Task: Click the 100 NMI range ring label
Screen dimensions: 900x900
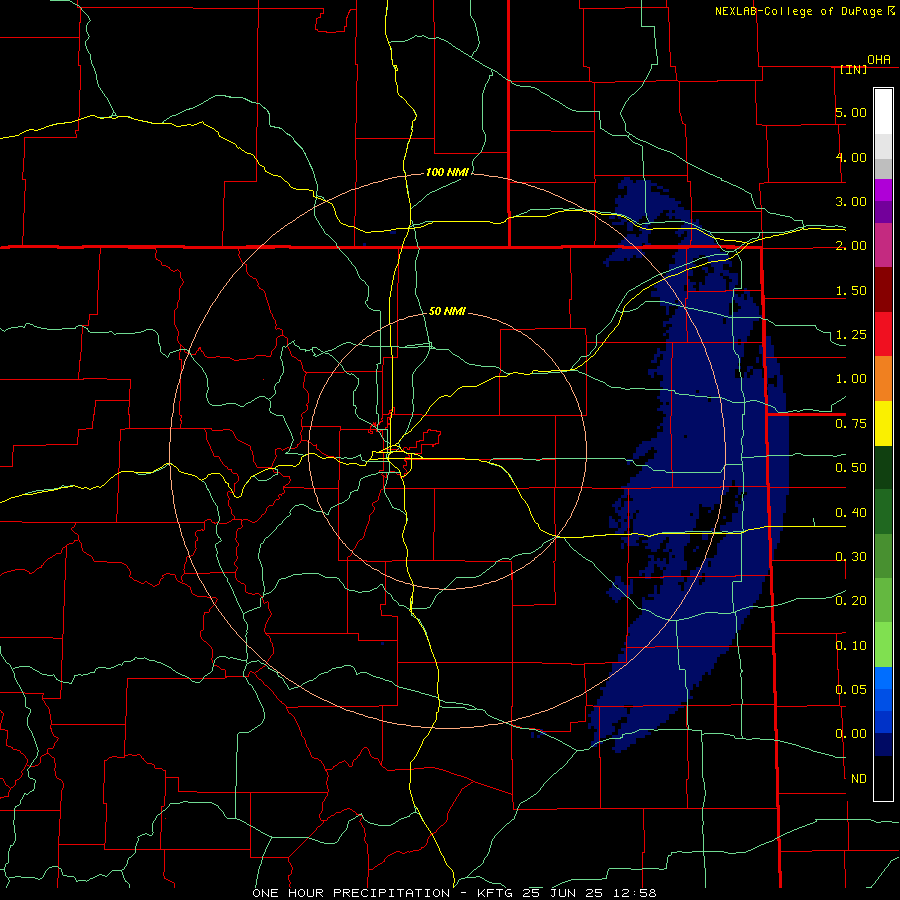Action: click(447, 172)
